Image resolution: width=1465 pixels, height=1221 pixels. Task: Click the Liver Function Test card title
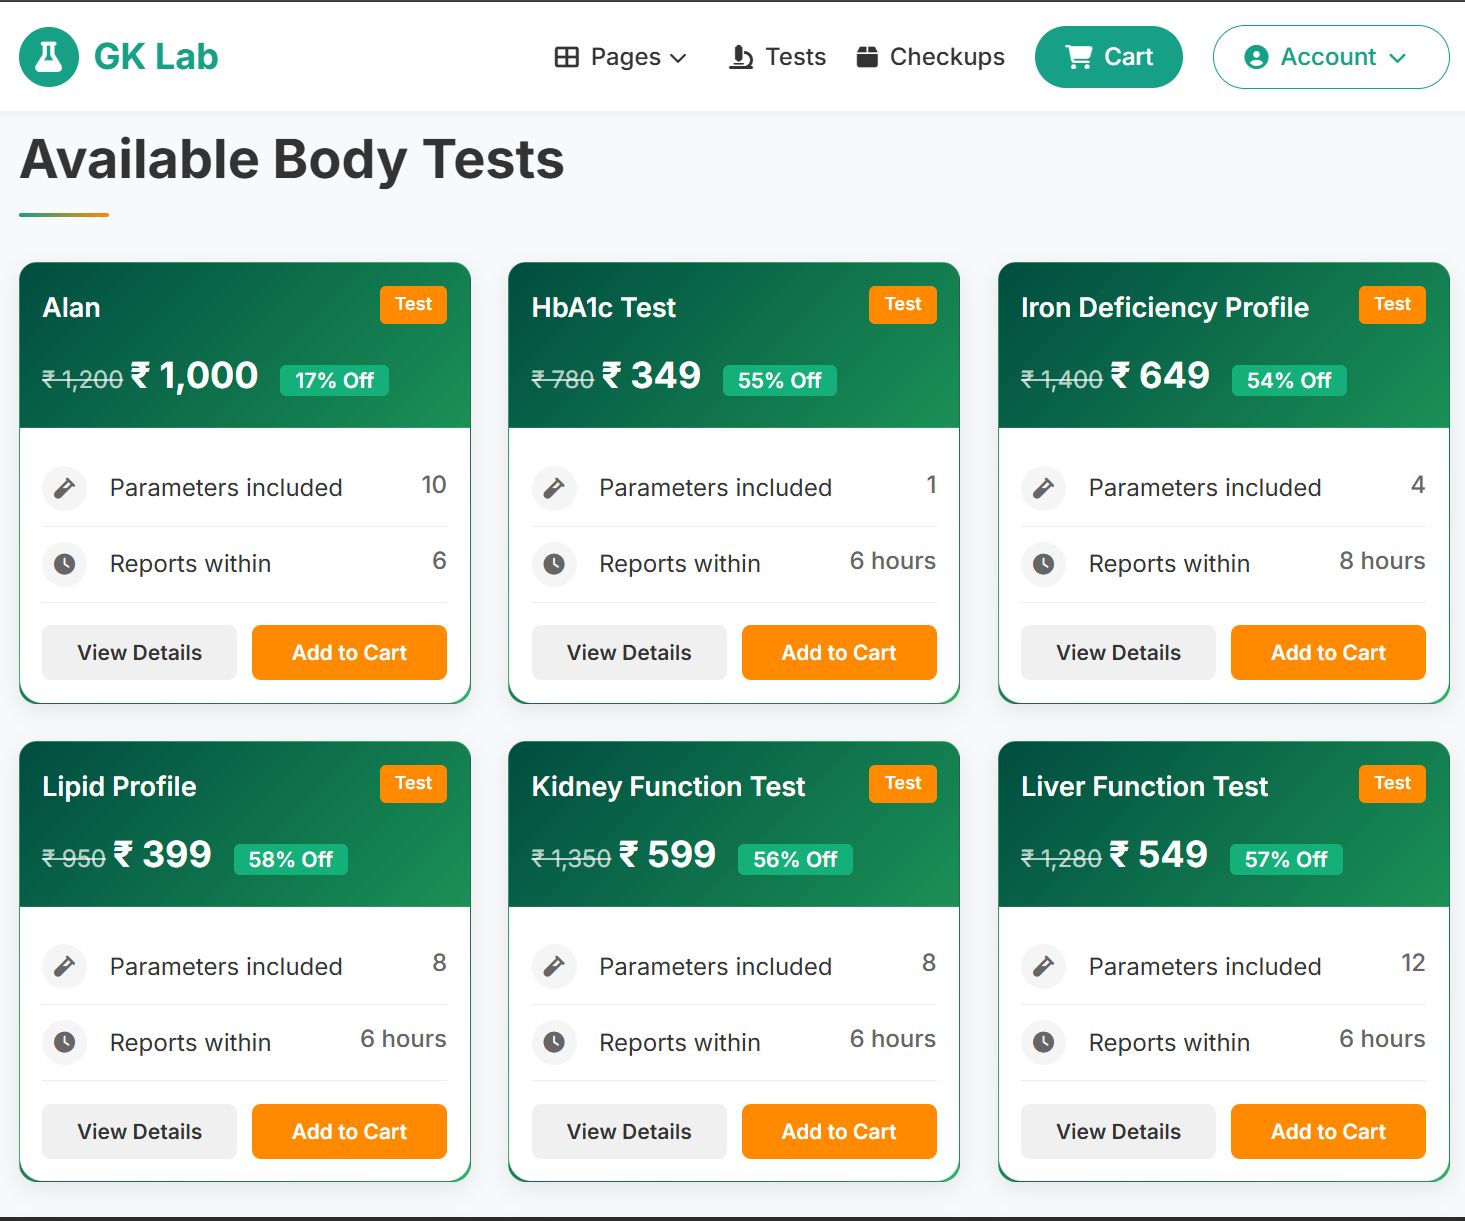(x=1144, y=786)
